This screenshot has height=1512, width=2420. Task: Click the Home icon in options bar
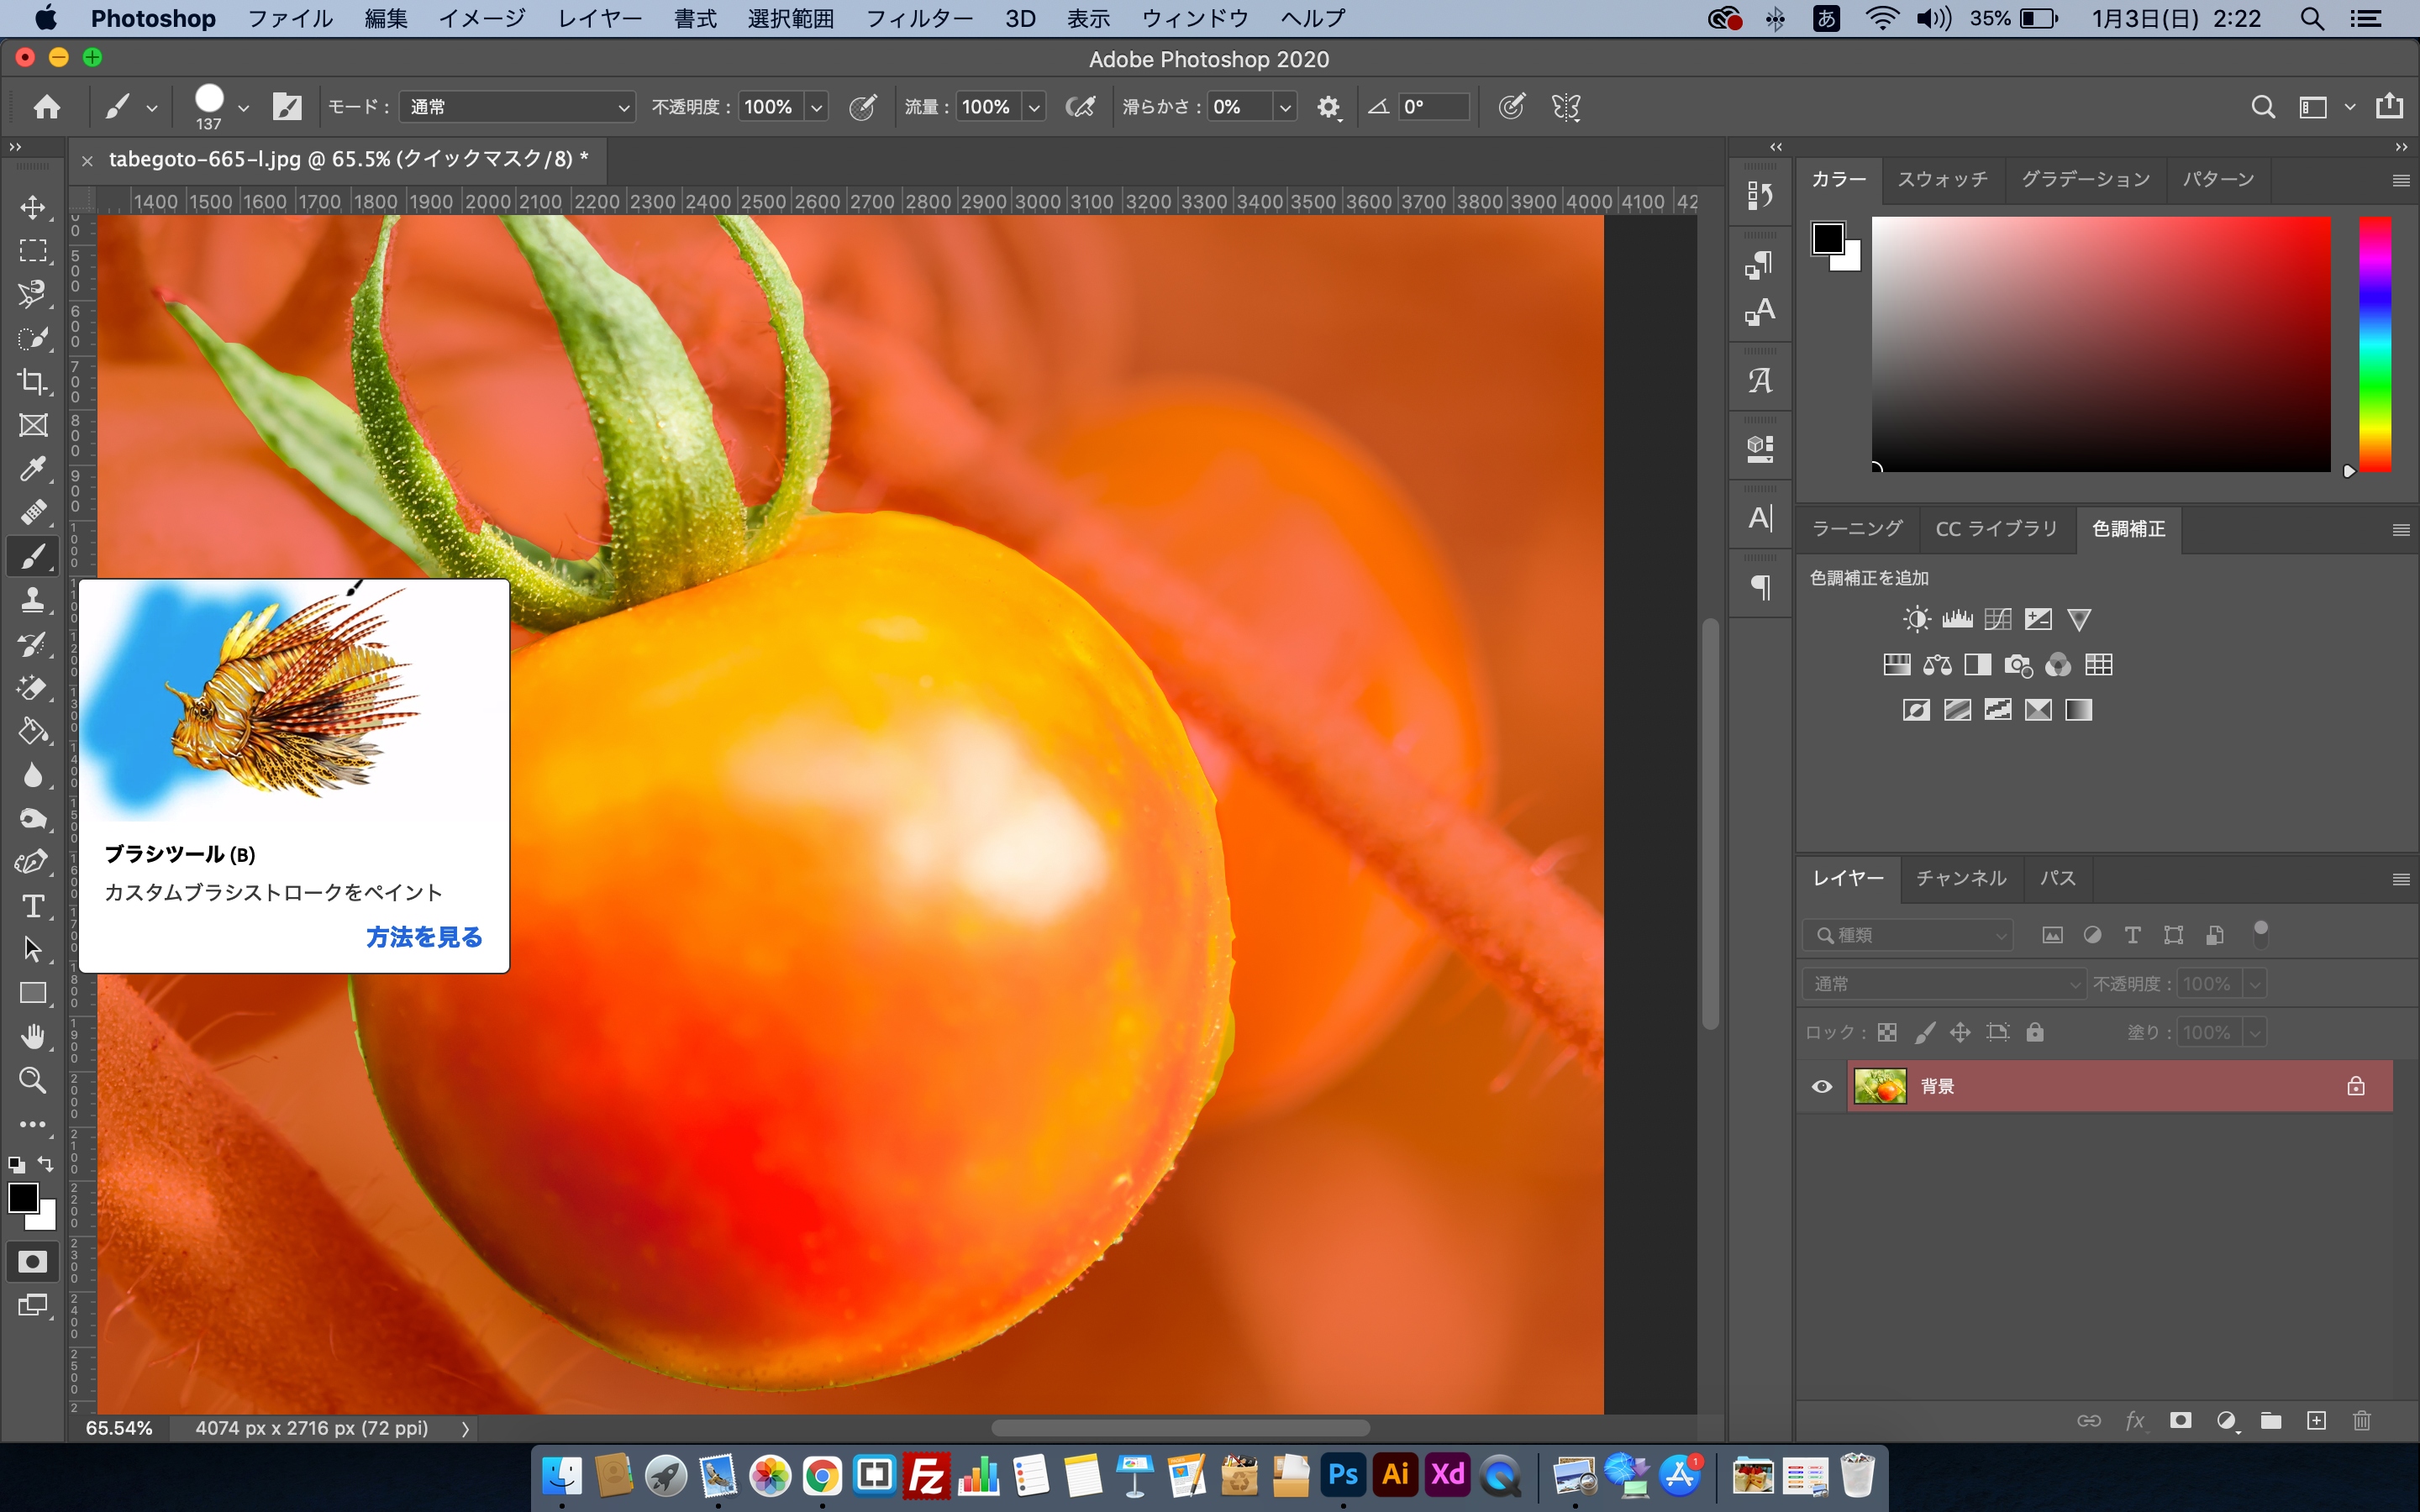tap(46, 107)
